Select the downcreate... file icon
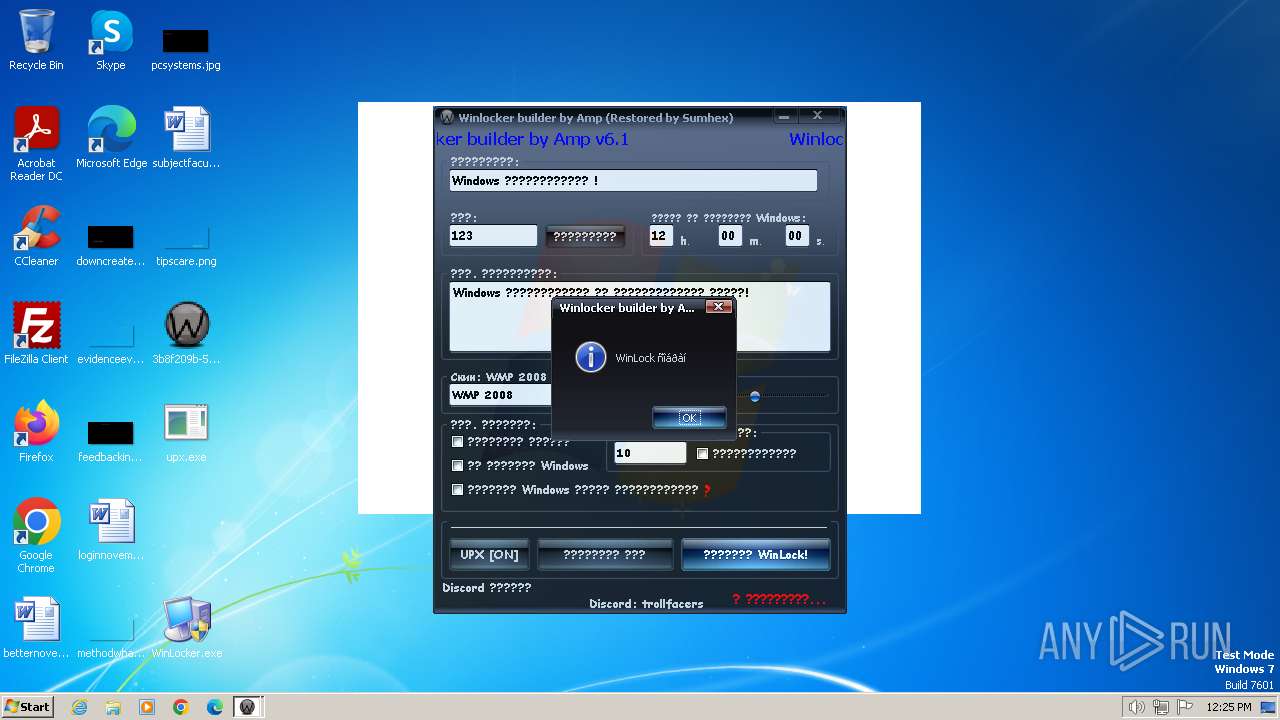This screenshot has width=1280, height=720. click(110, 244)
